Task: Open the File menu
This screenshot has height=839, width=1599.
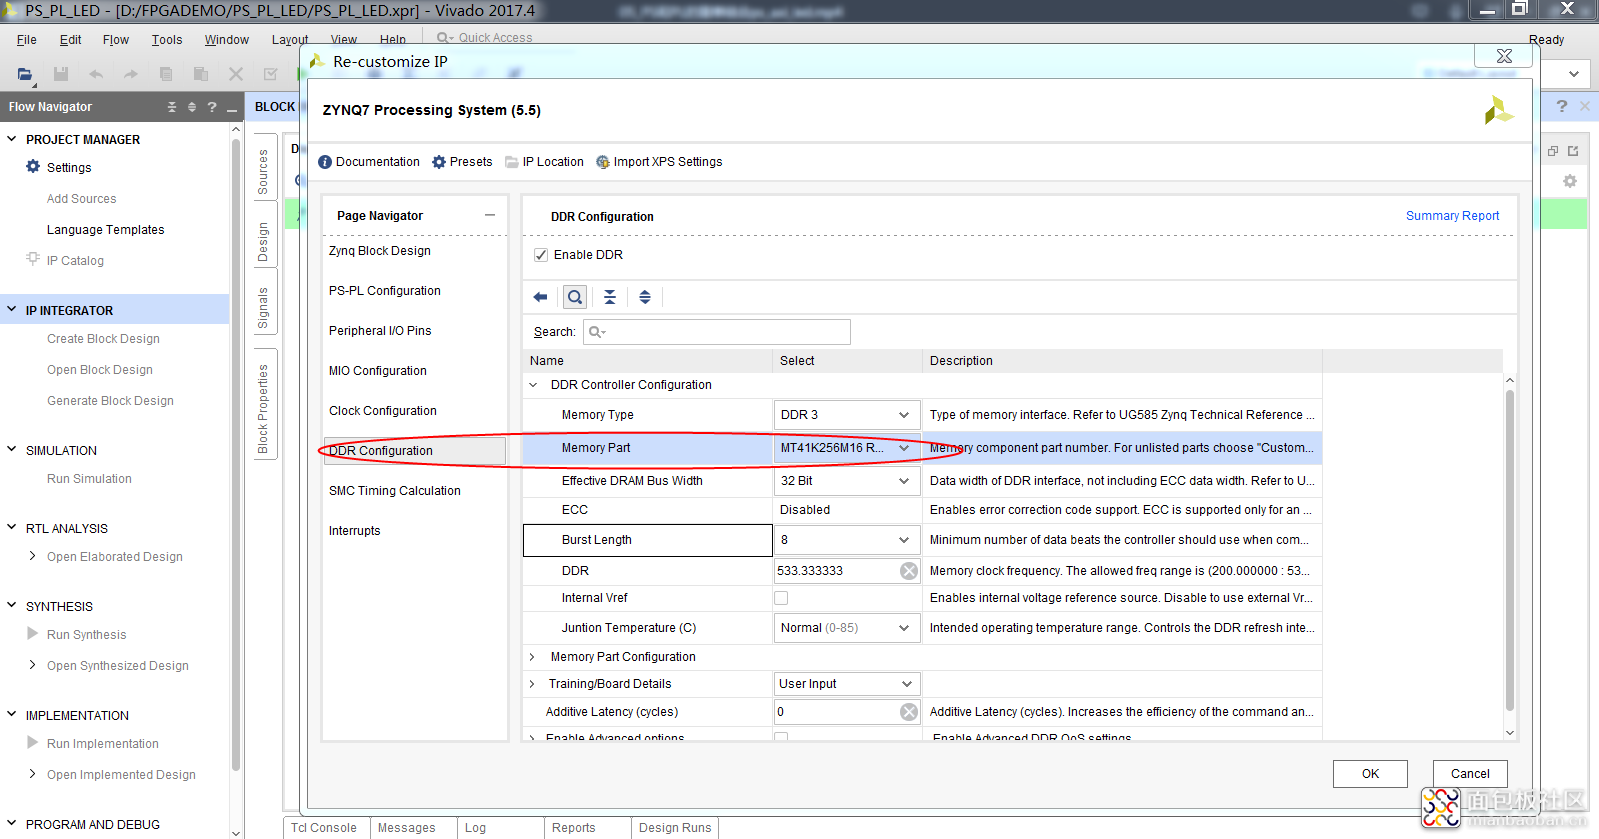Action: click(x=27, y=40)
